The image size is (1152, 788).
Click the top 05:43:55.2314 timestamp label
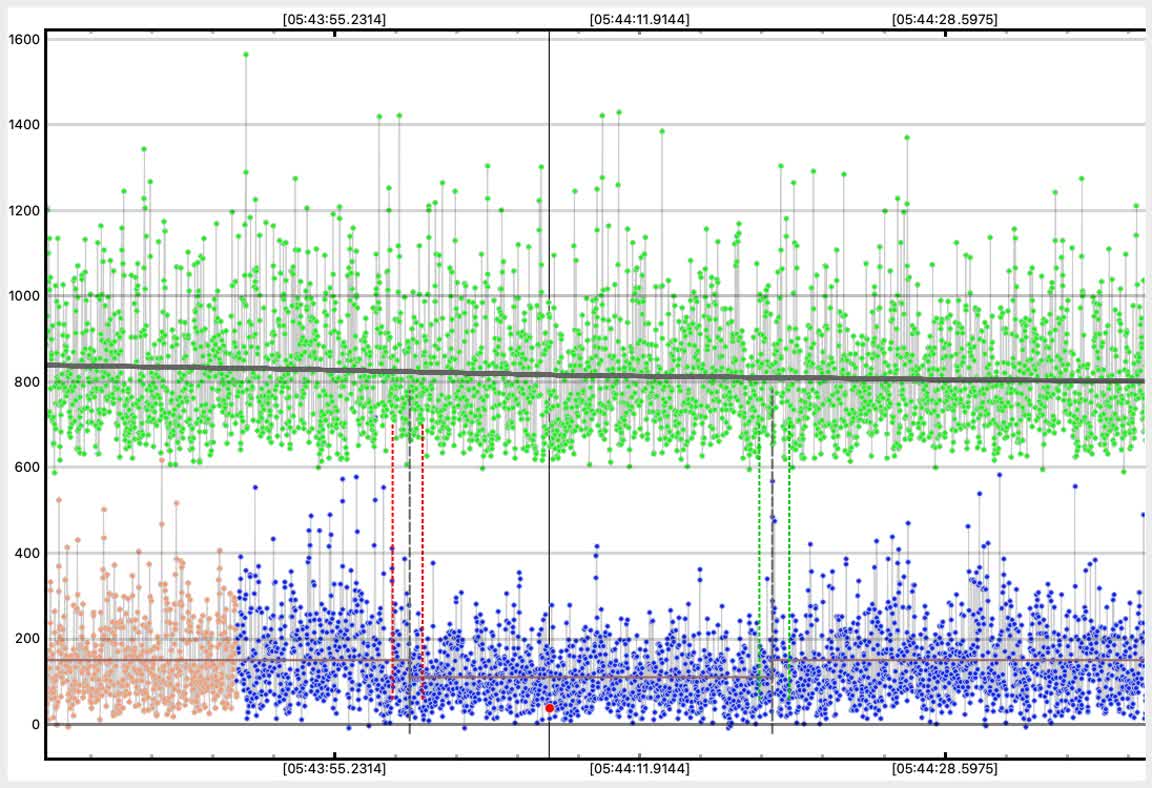[x=334, y=19]
